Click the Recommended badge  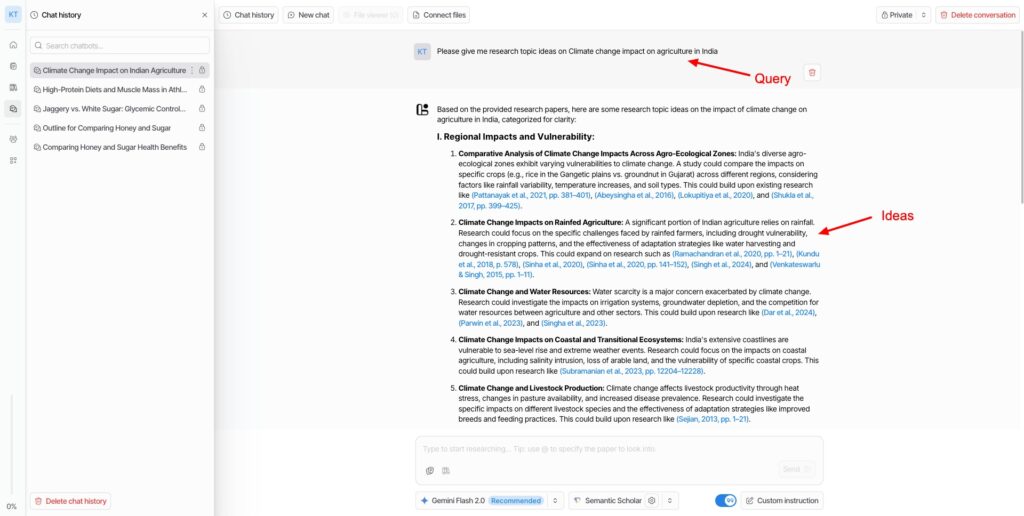point(517,501)
